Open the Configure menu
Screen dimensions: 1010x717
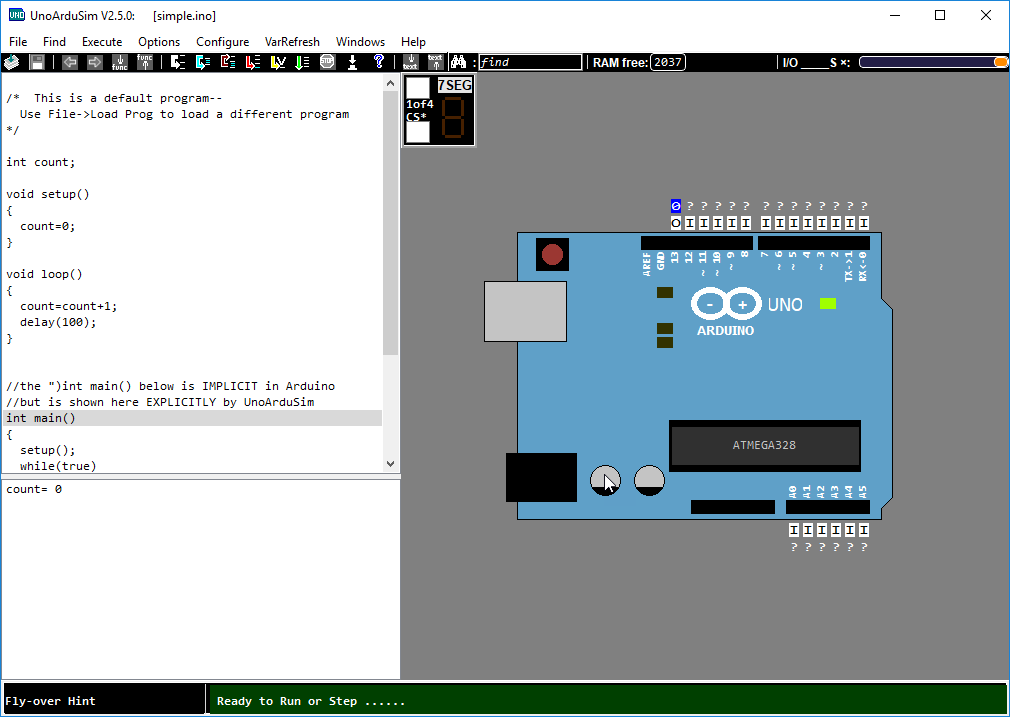tap(222, 42)
